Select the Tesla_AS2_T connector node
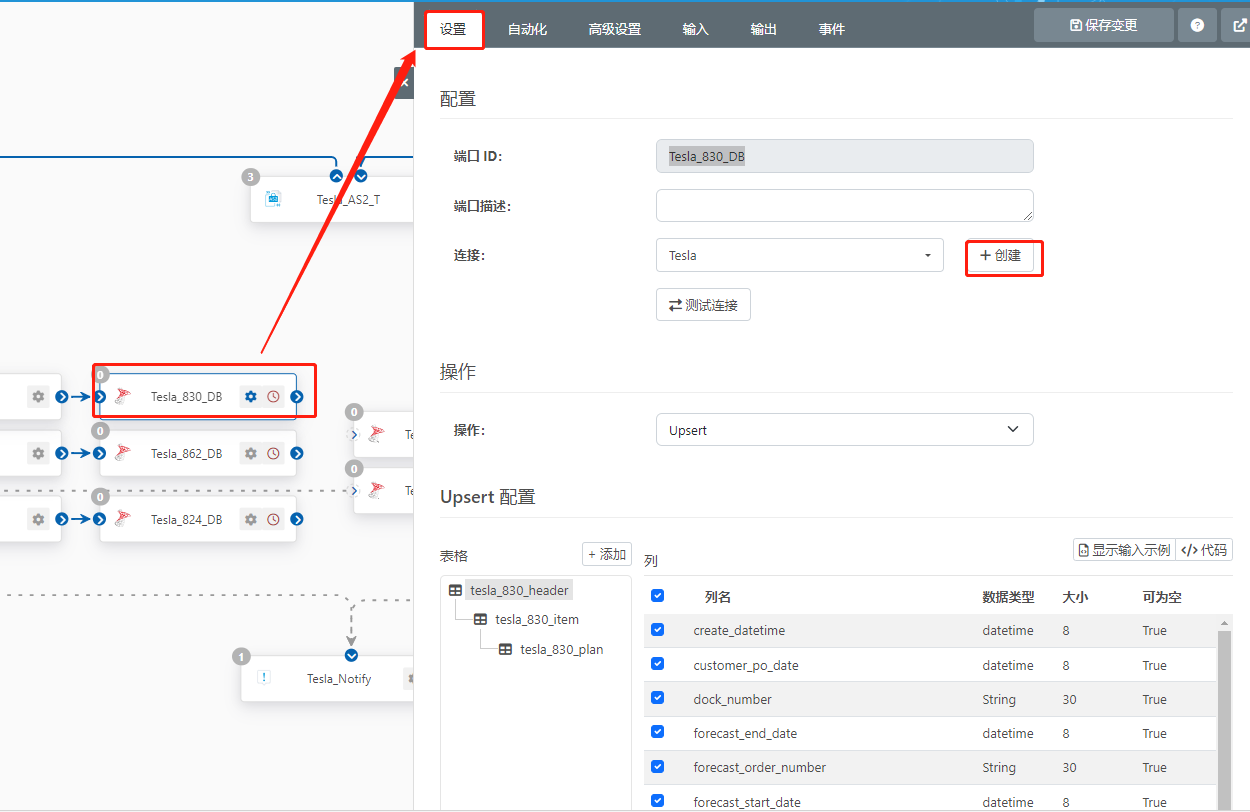Image resolution: width=1250 pixels, height=812 pixels. [x=348, y=199]
